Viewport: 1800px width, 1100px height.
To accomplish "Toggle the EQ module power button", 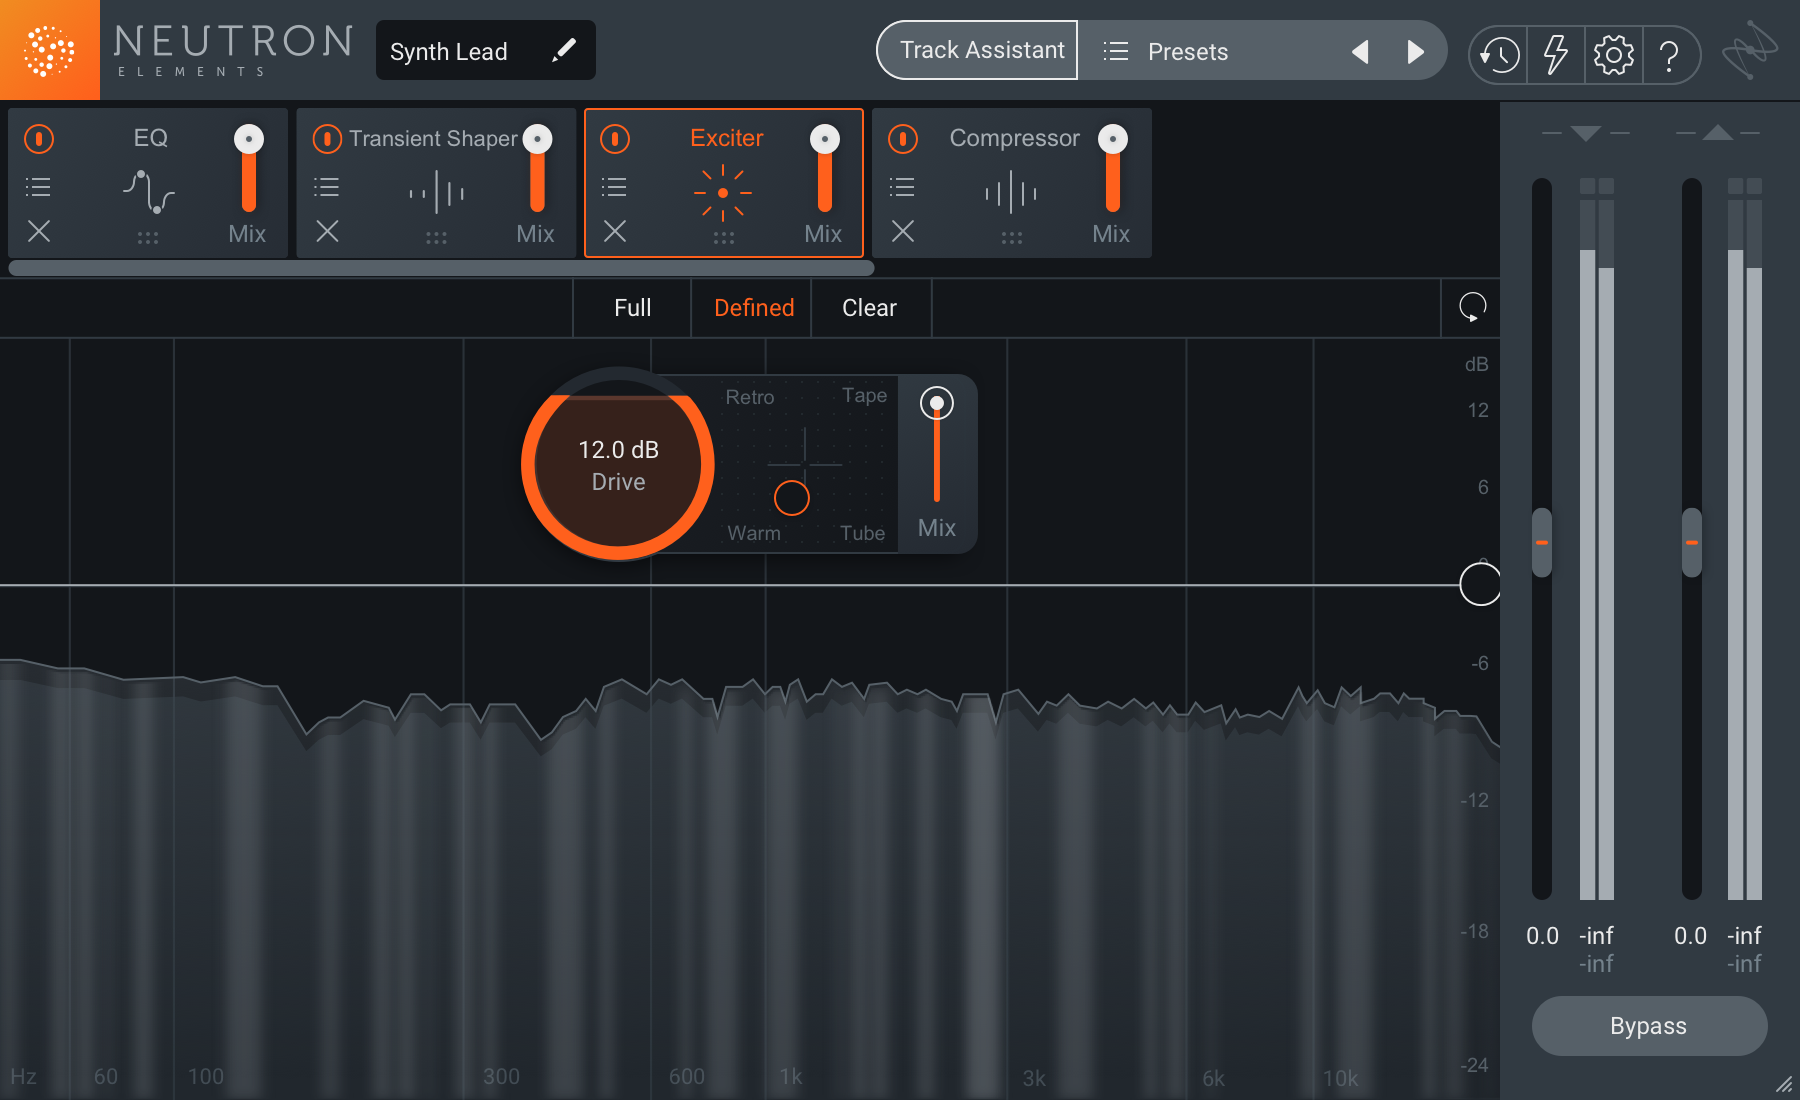I will 39,138.
